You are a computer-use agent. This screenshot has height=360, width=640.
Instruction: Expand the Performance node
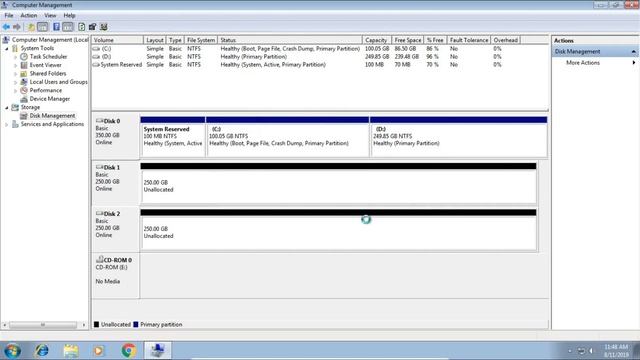point(16,90)
